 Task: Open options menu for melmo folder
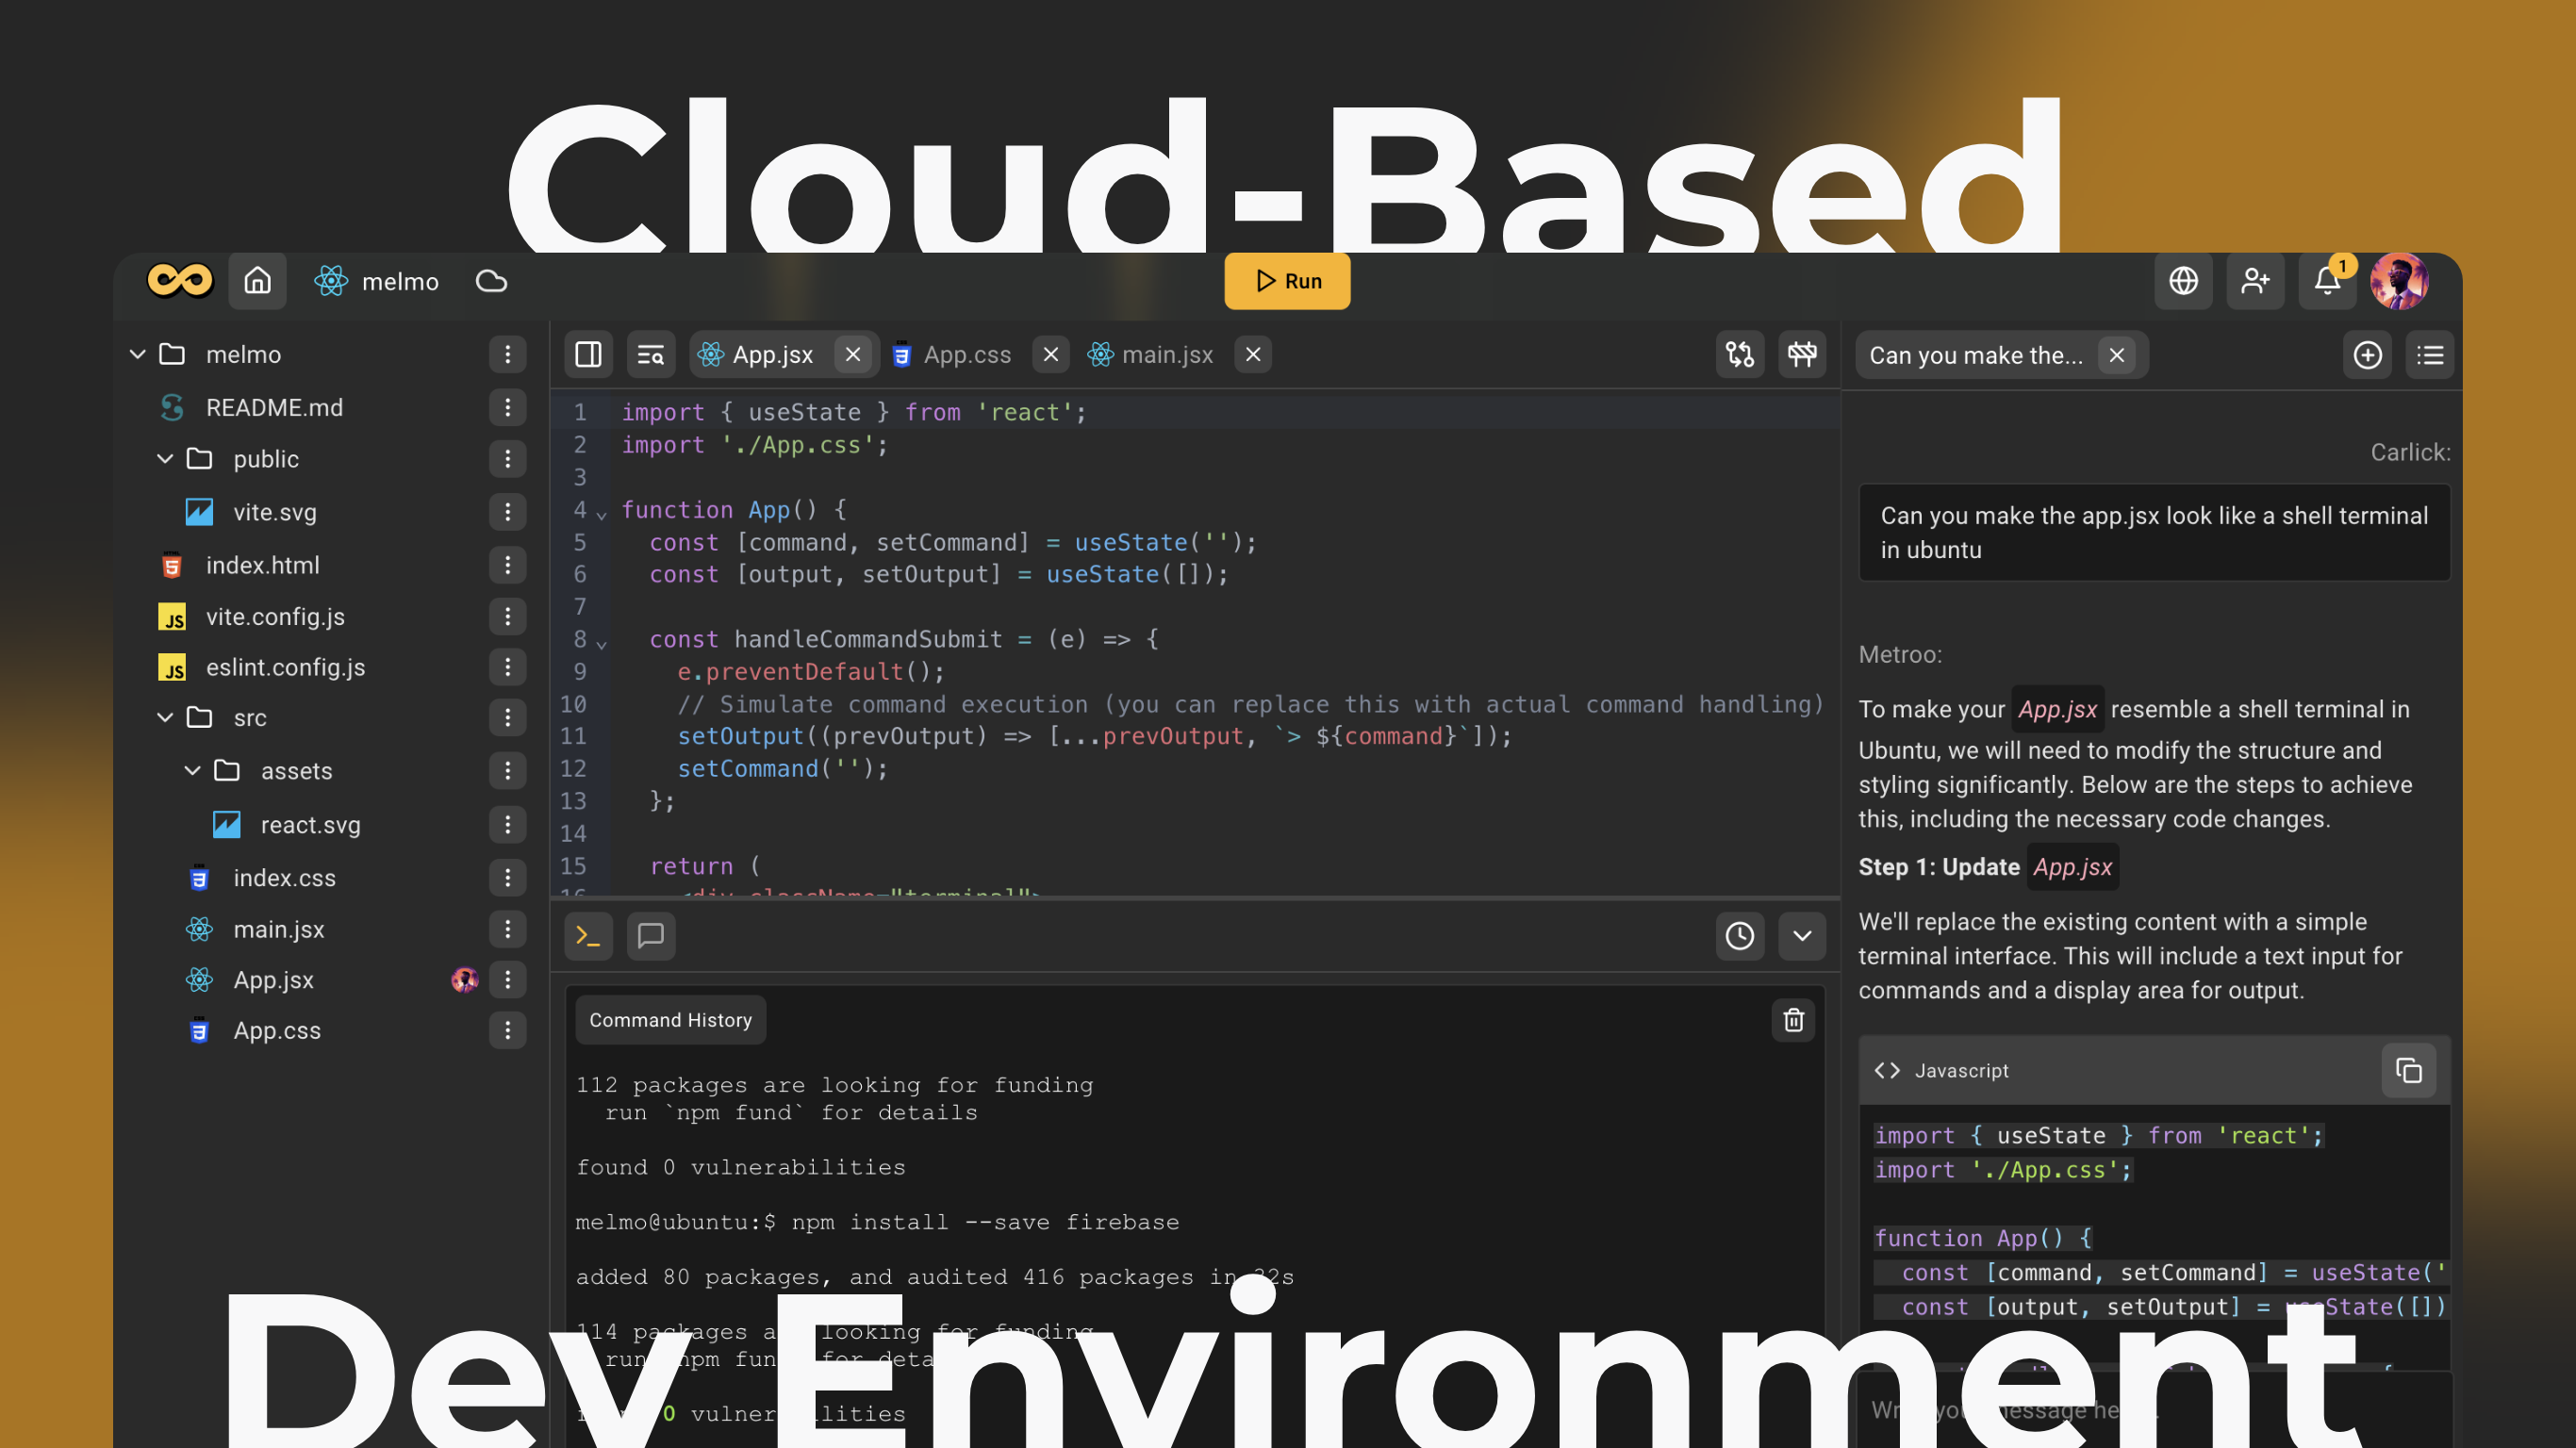(x=507, y=354)
